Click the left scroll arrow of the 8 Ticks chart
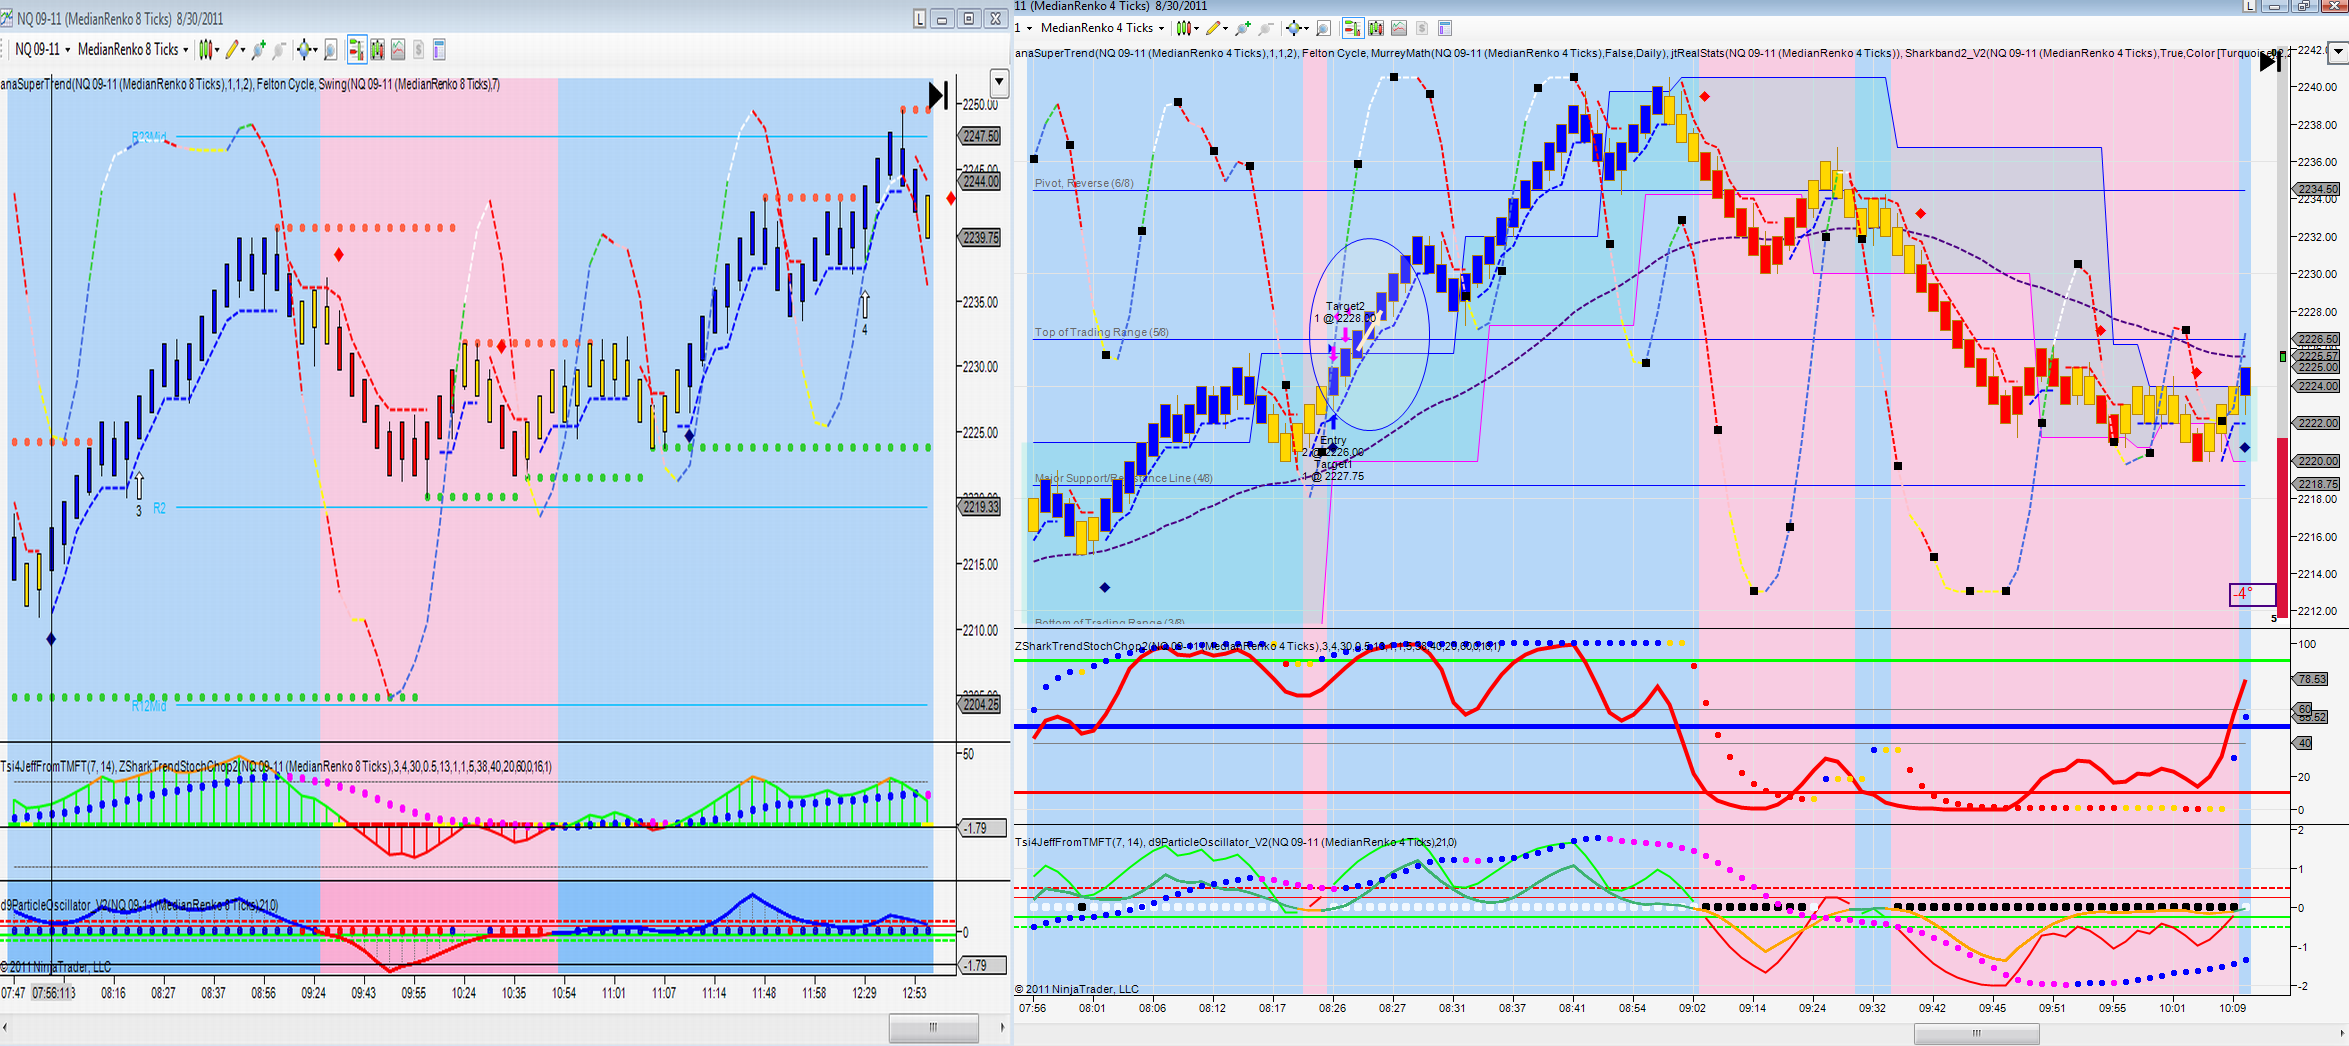Screen dimensions: 2349x1046 click(x=5, y=1027)
